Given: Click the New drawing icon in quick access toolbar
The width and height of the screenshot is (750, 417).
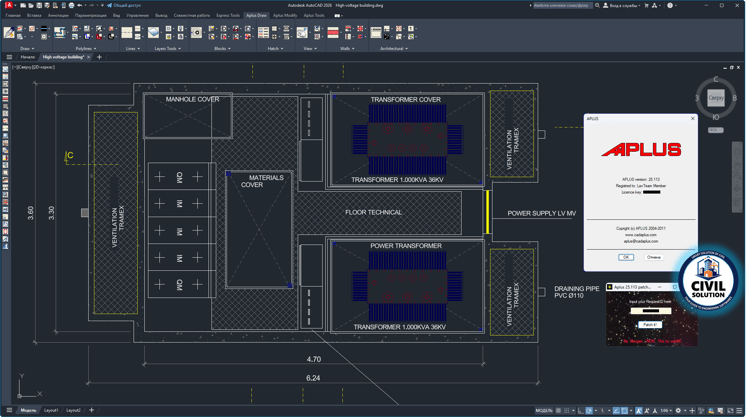Looking at the screenshot, I should 23,5.
